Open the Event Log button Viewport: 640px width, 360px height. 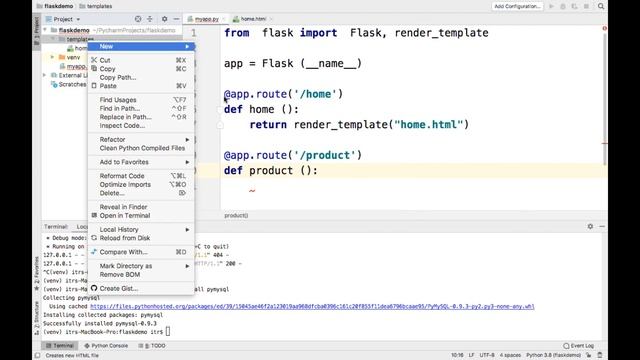point(578,346)
